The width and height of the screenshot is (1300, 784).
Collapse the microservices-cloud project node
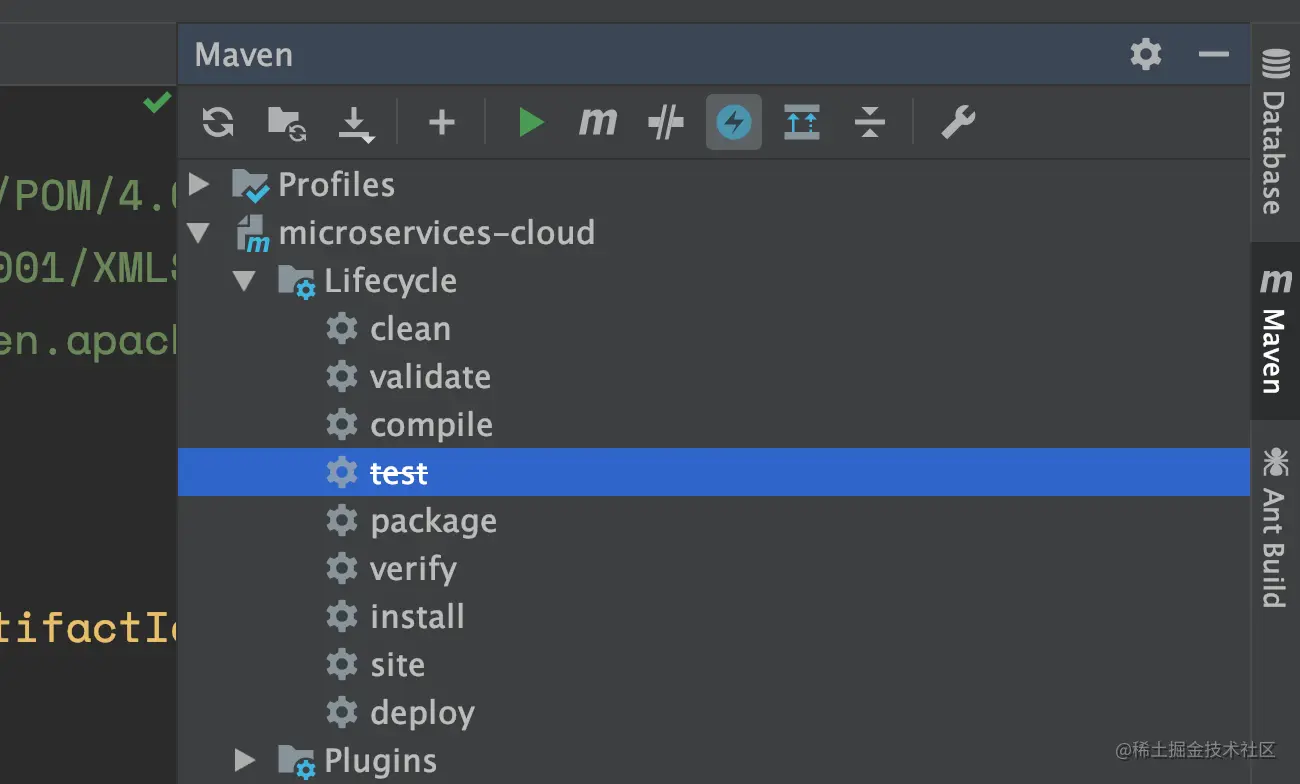[199, 233]
